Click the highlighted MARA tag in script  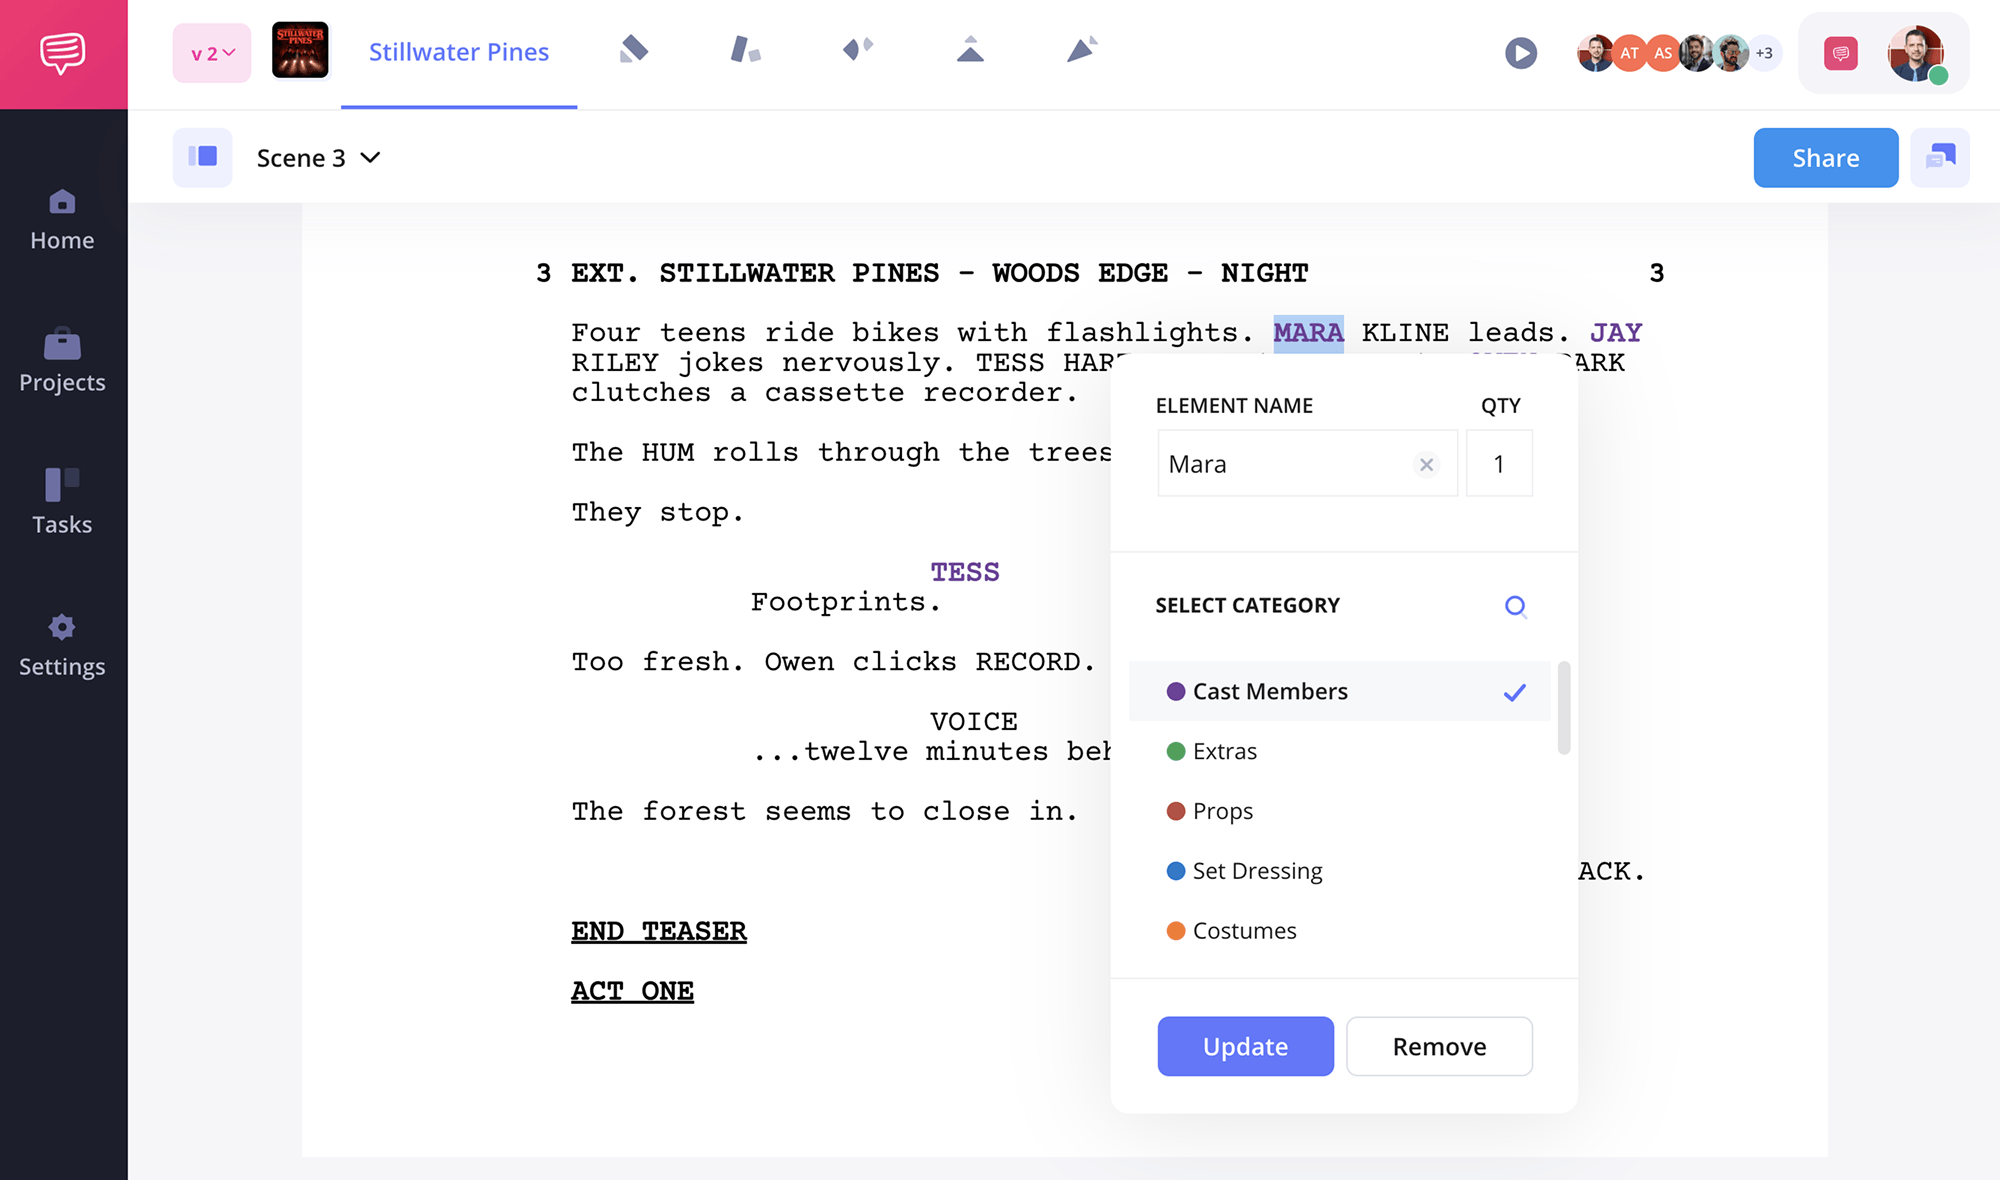tap(1308, 333)
